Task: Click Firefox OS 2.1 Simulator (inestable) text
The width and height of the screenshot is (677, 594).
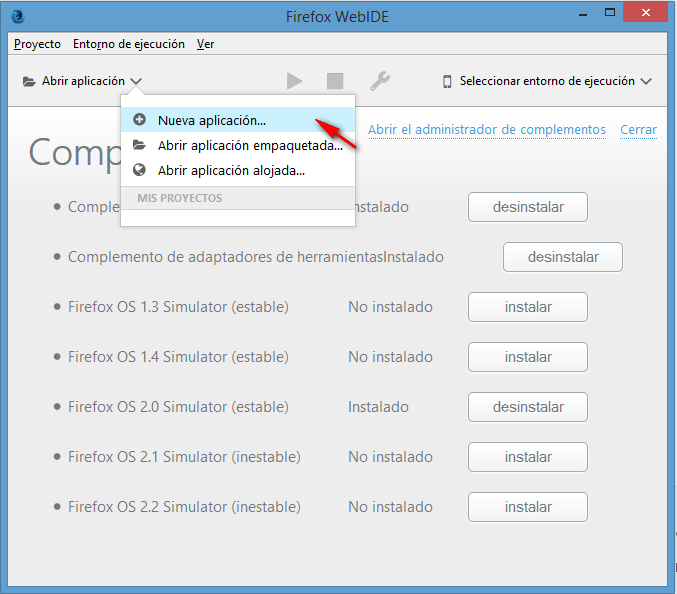Action: pyautogui.click(x=184, y=457)
